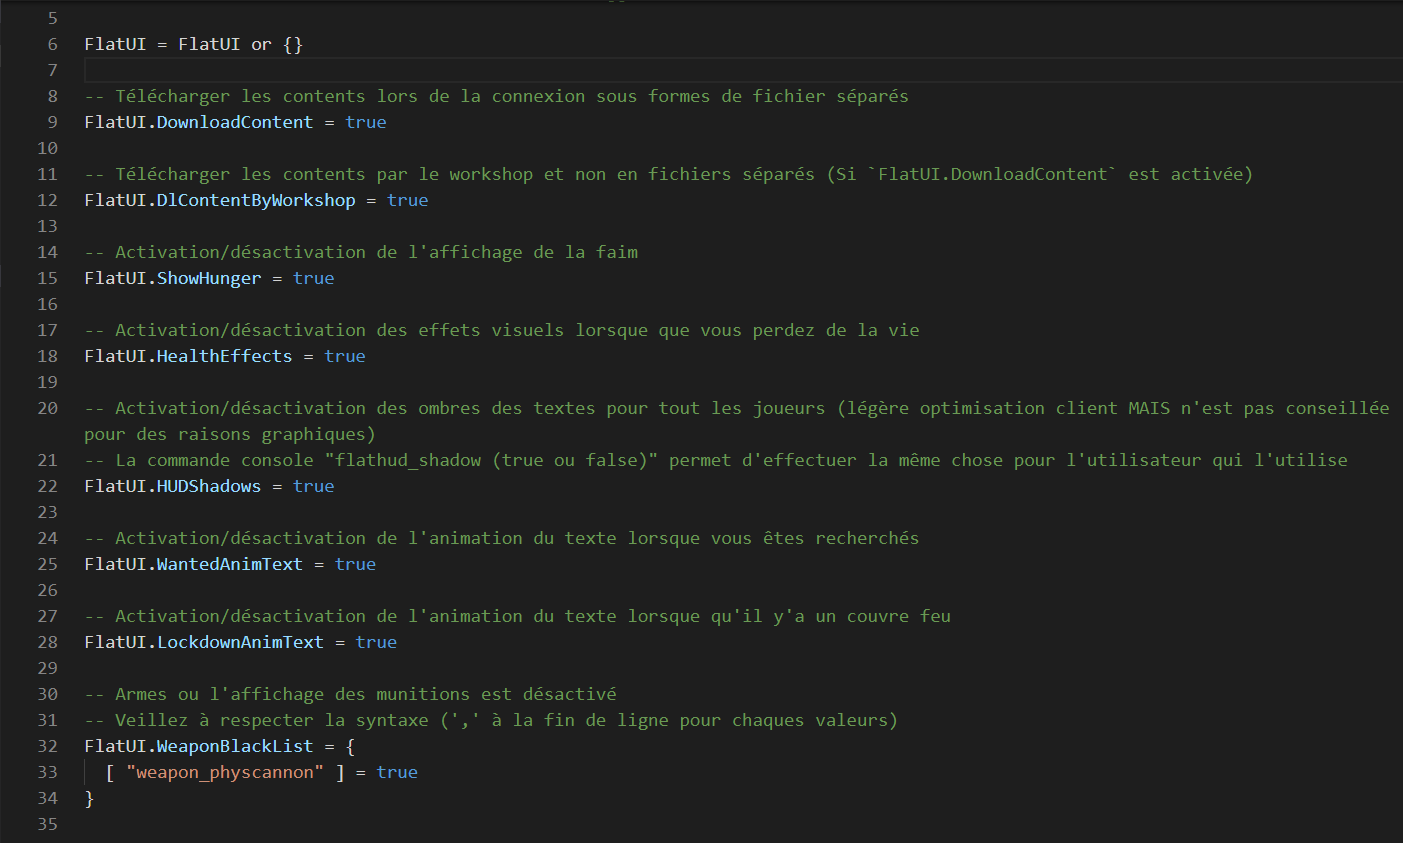Click the WantedAnimText property name

click(230, 564)
